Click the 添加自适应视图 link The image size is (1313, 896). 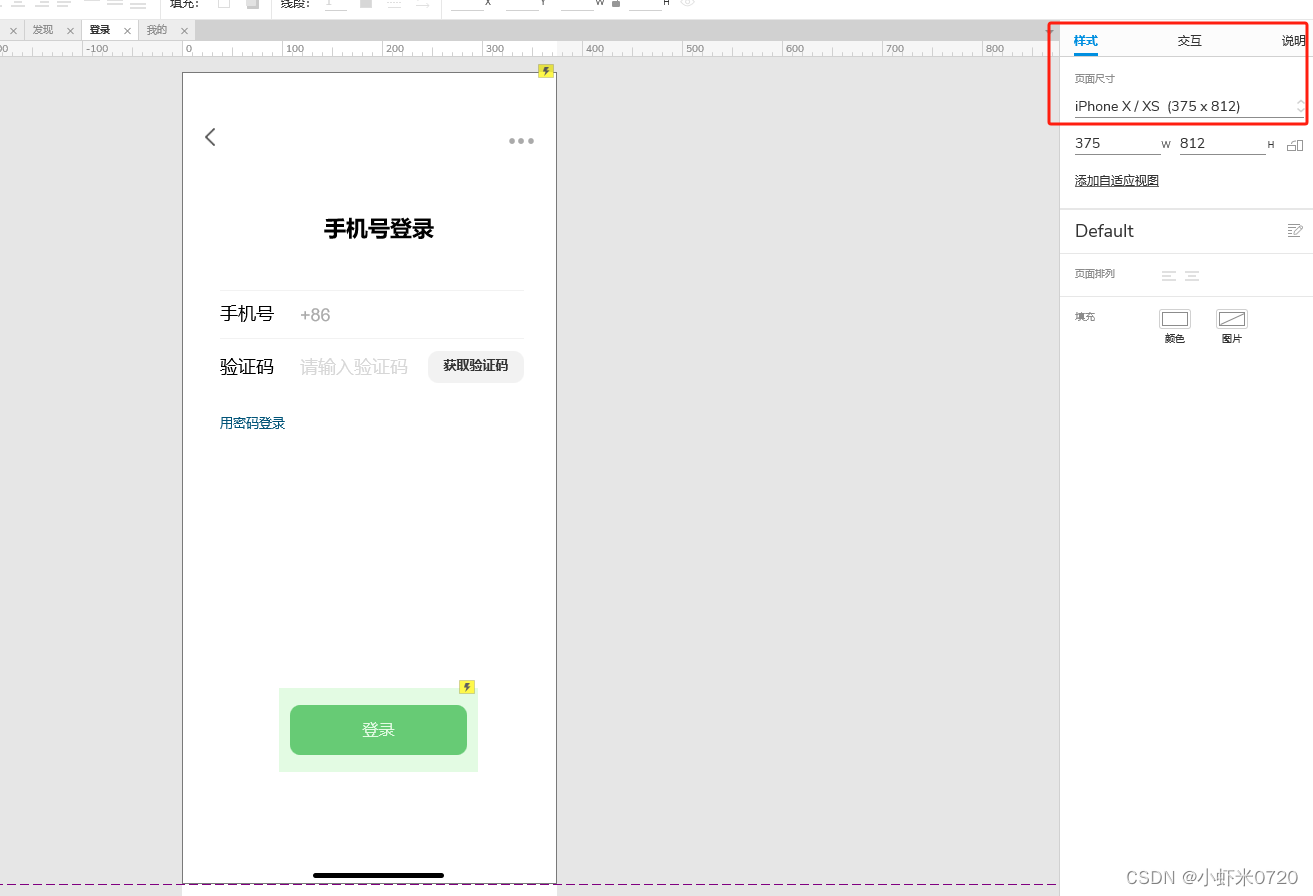coord(1117,181)
